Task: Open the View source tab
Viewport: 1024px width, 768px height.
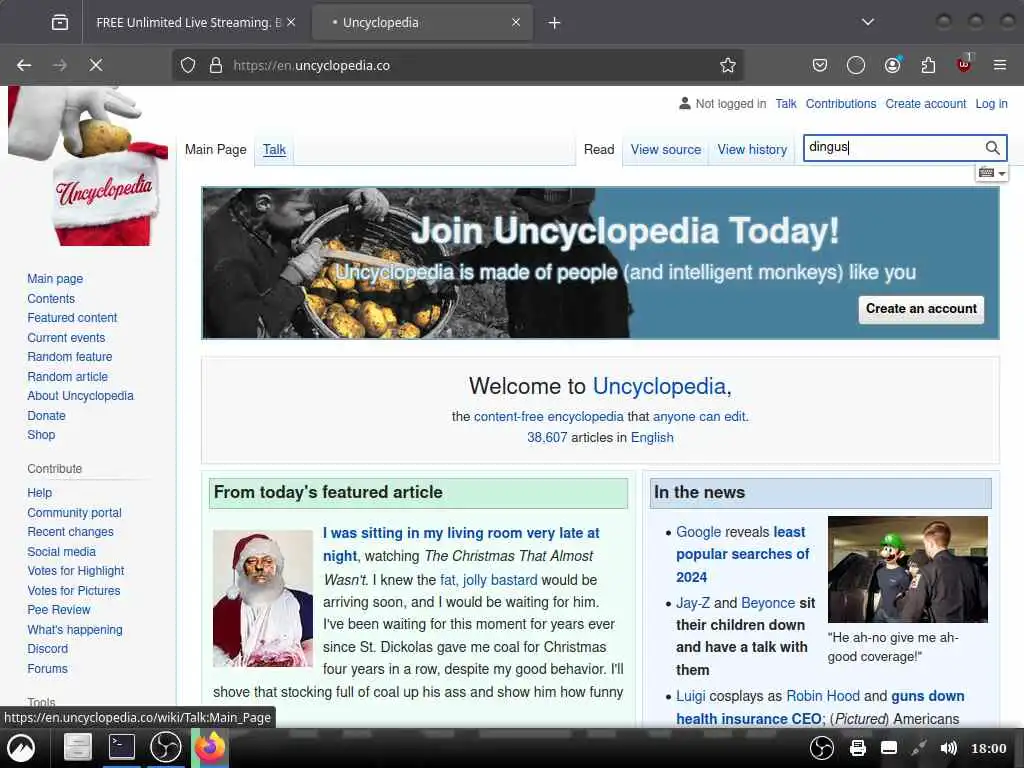Action: (x=665, y=150)
